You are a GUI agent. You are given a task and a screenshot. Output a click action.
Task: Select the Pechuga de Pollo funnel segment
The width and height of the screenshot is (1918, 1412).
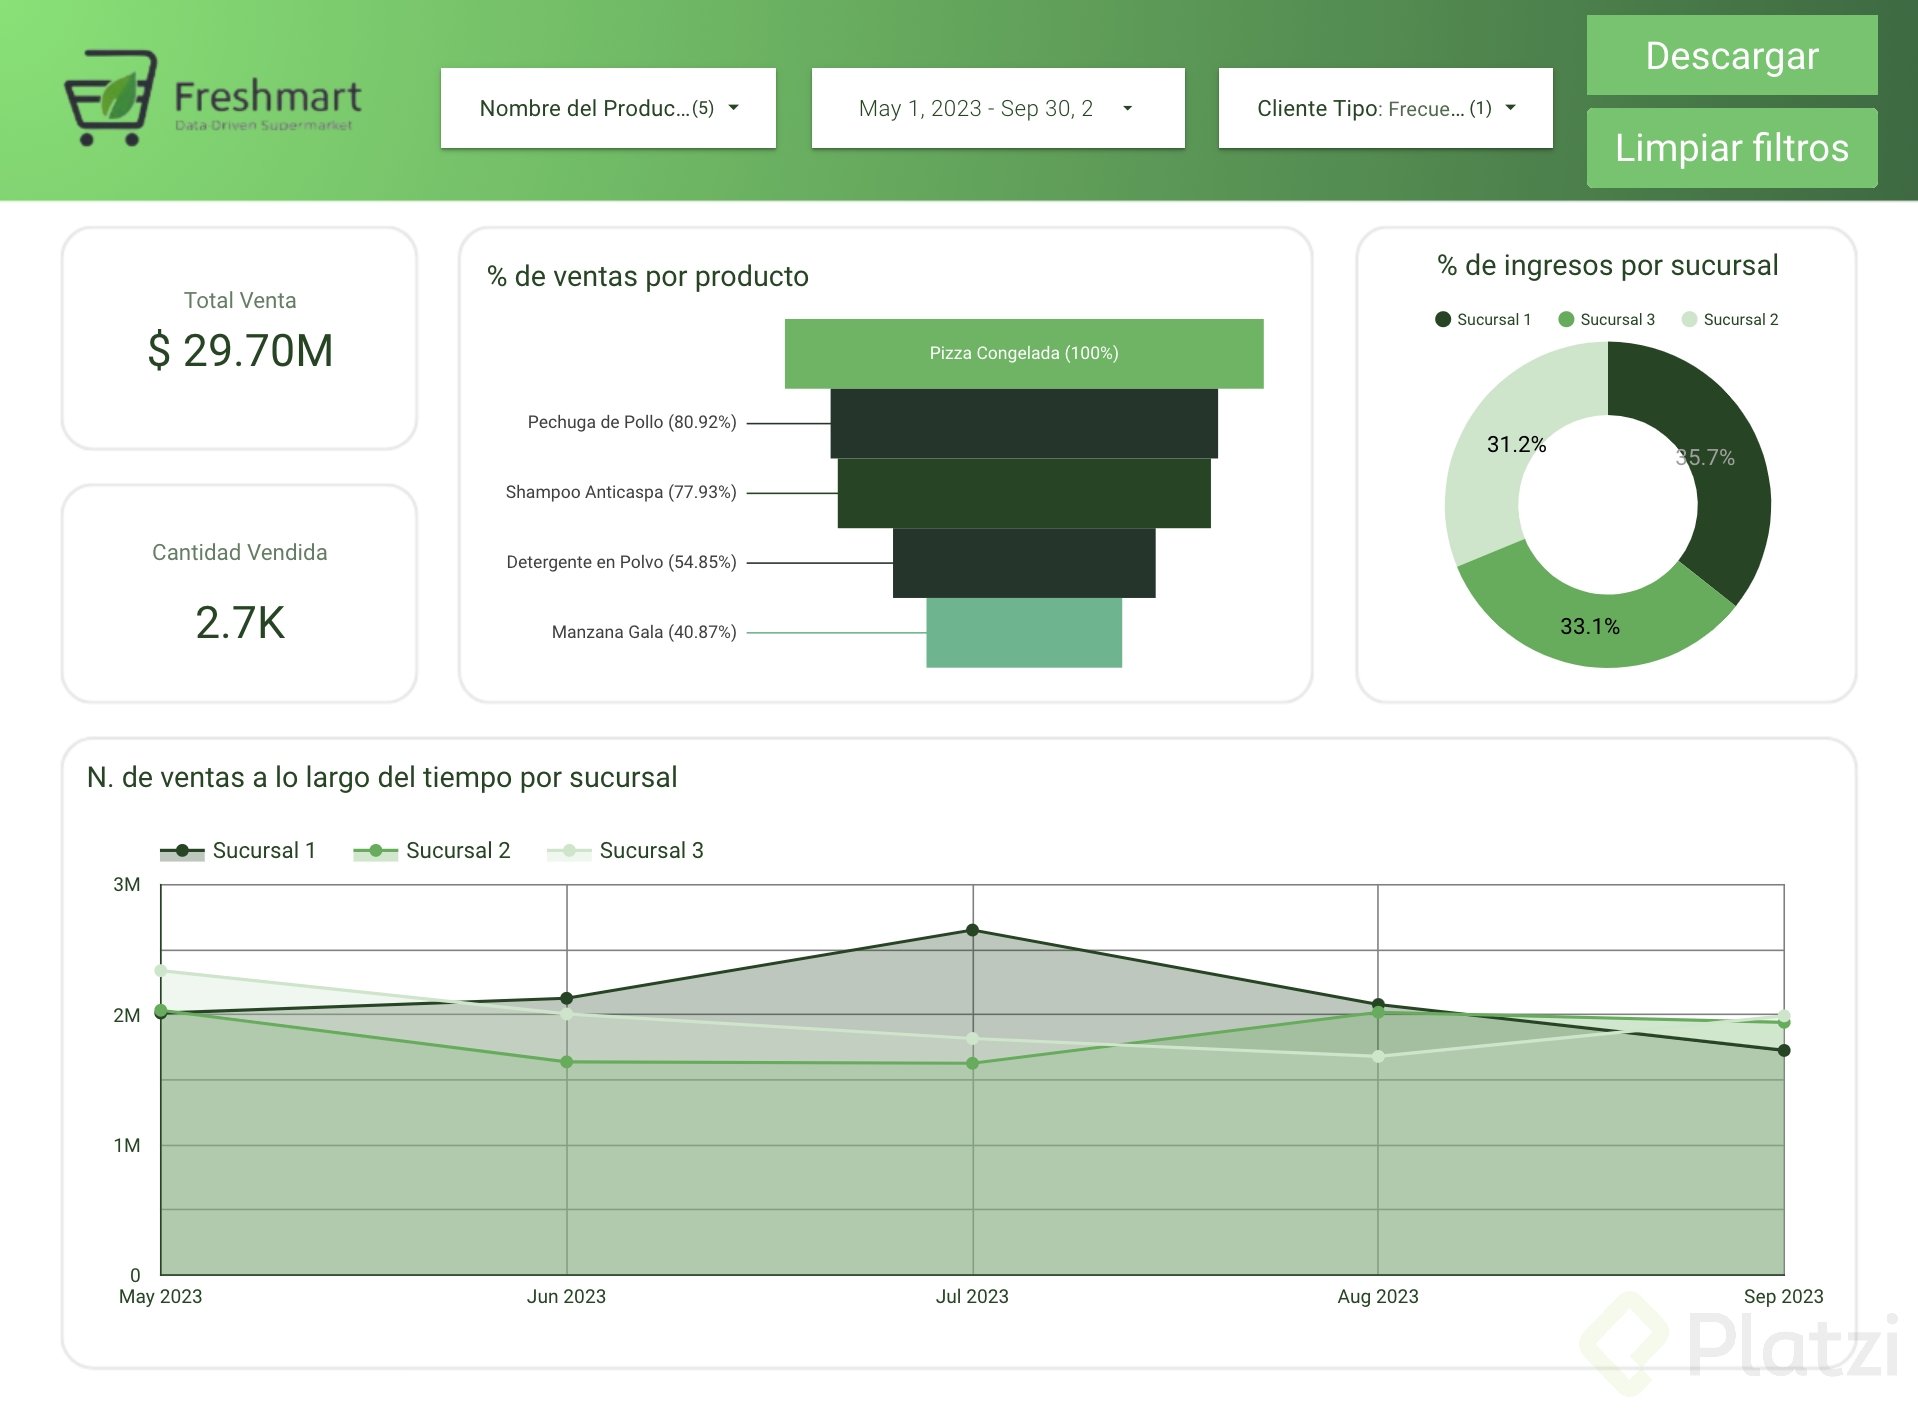pyautogui.click(x=1024, y=423)
